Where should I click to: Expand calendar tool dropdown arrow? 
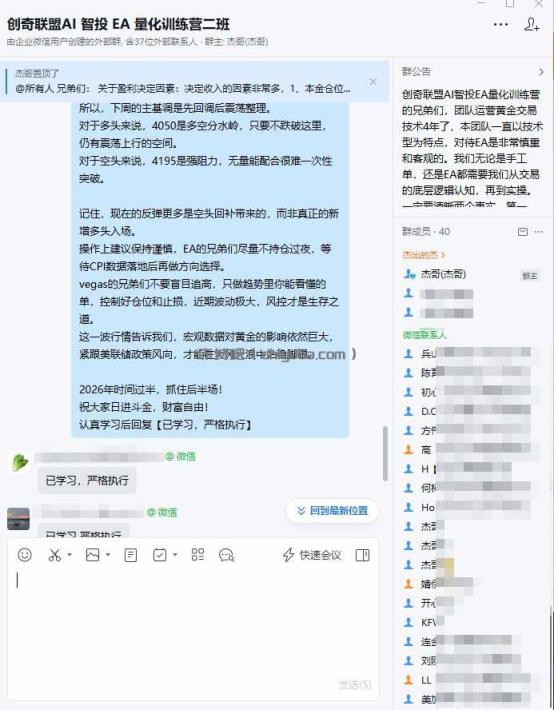[175, 555]
